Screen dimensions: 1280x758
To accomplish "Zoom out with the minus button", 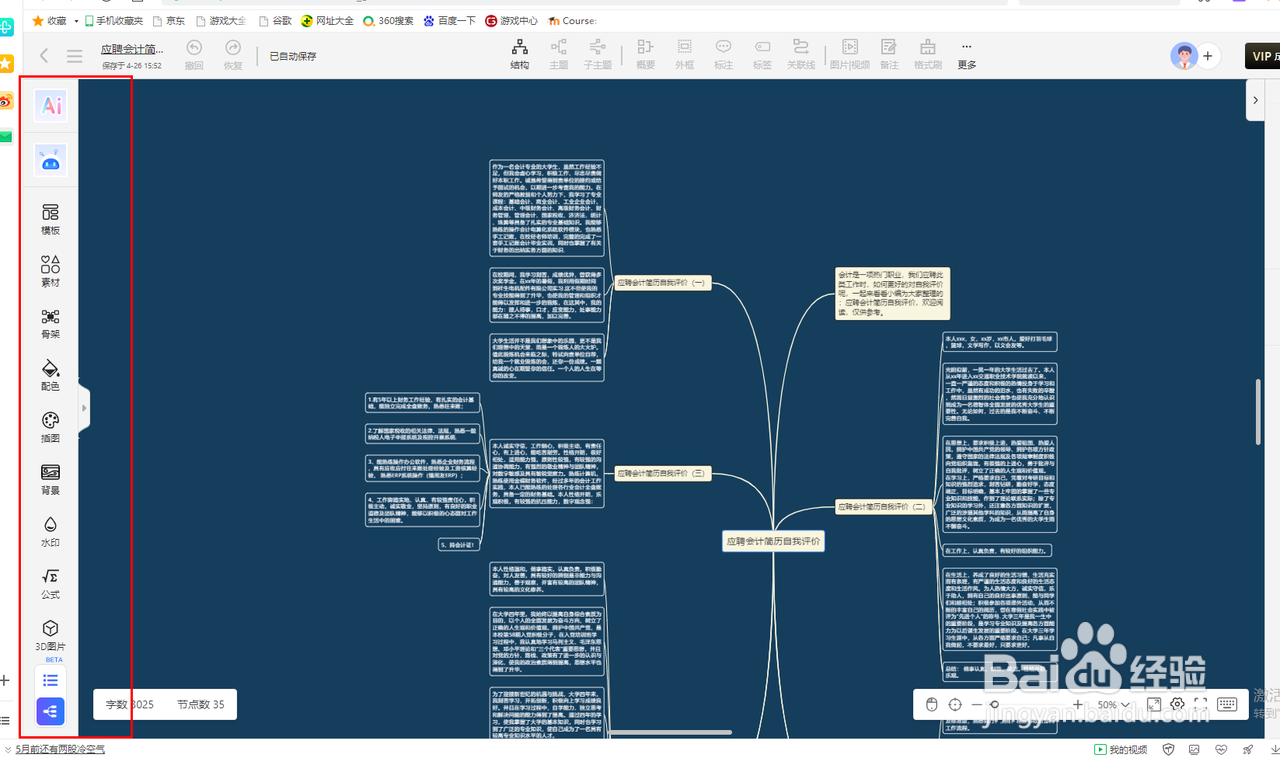I will [x=977, y=705].
